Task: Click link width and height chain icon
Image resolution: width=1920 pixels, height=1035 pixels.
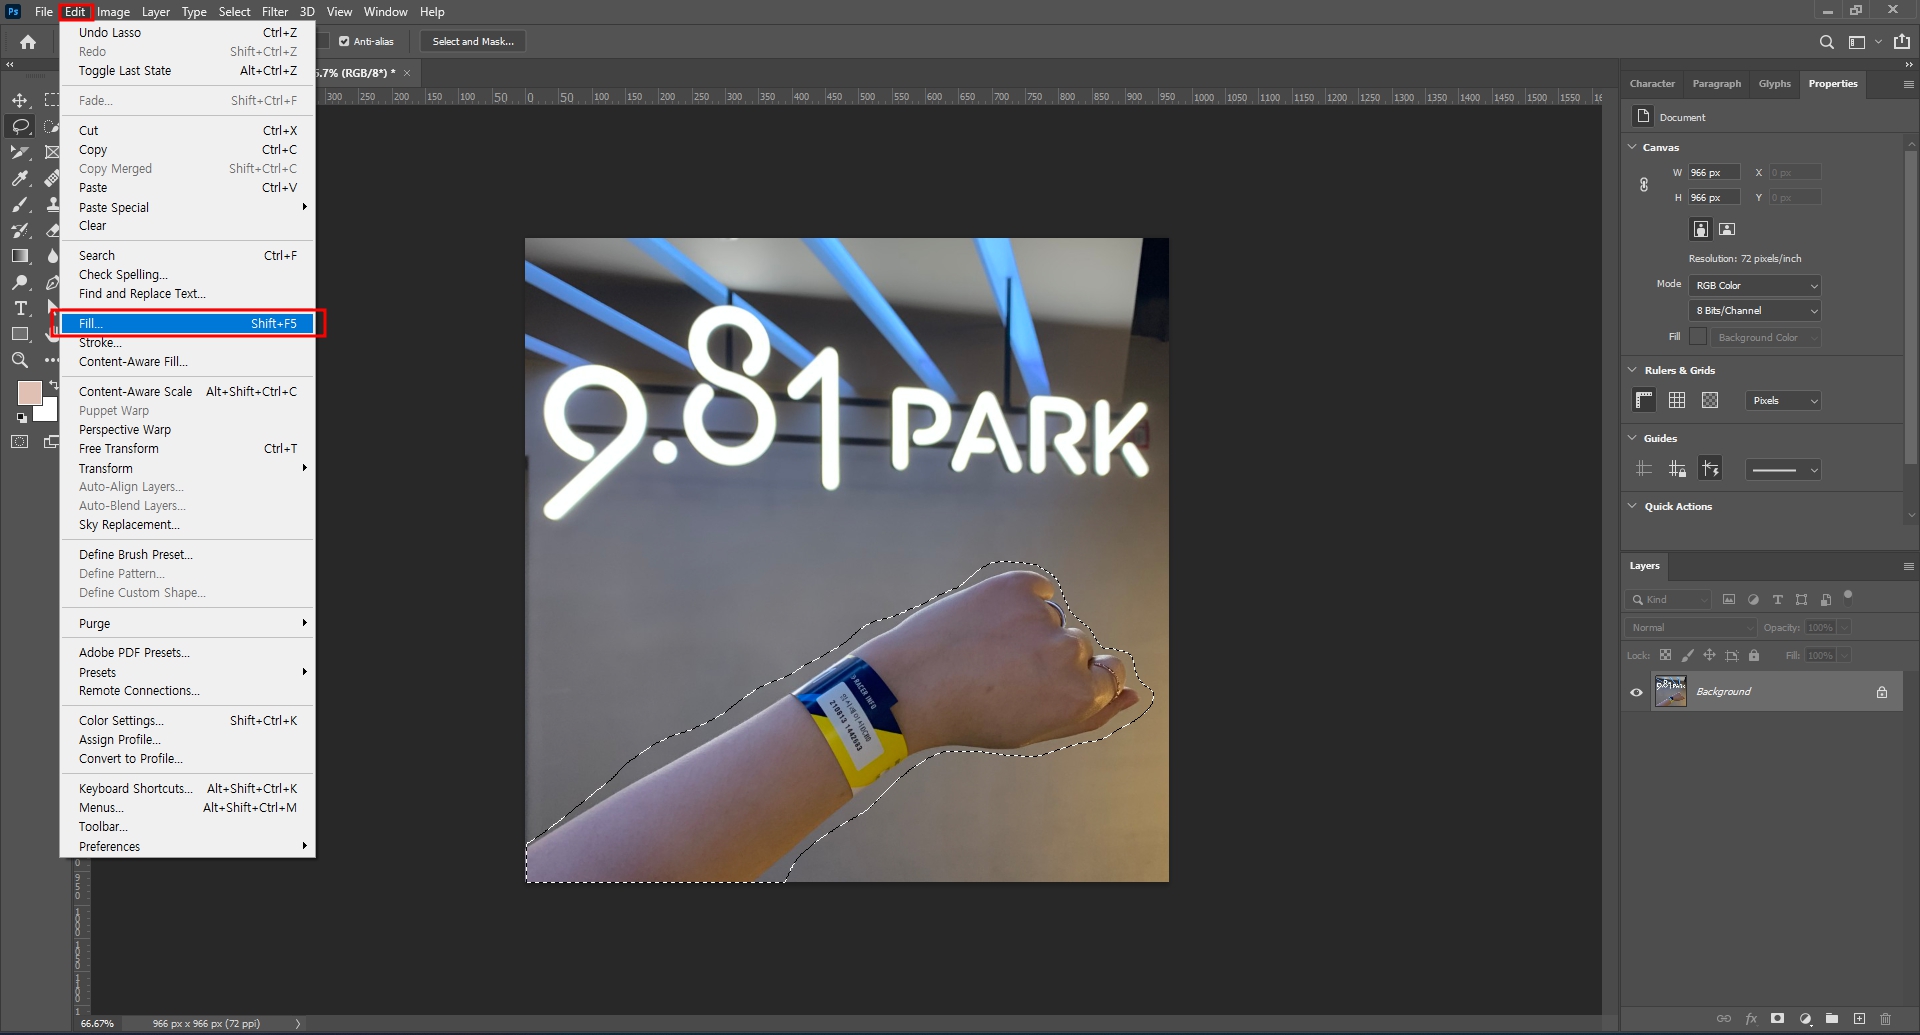Action: tap(1643, 185)
